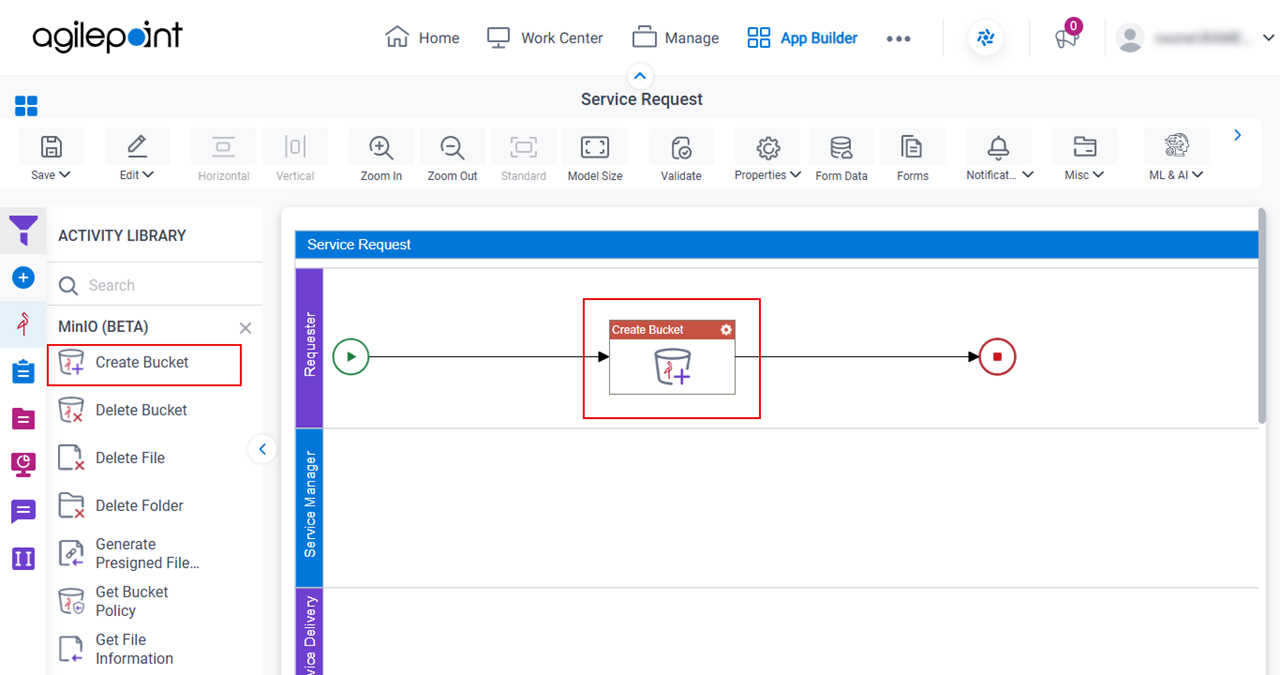The height and width of the screenshot is (675, 1280).
Task: Zoom Out of the process model
Action: click(x=453, y=147)
